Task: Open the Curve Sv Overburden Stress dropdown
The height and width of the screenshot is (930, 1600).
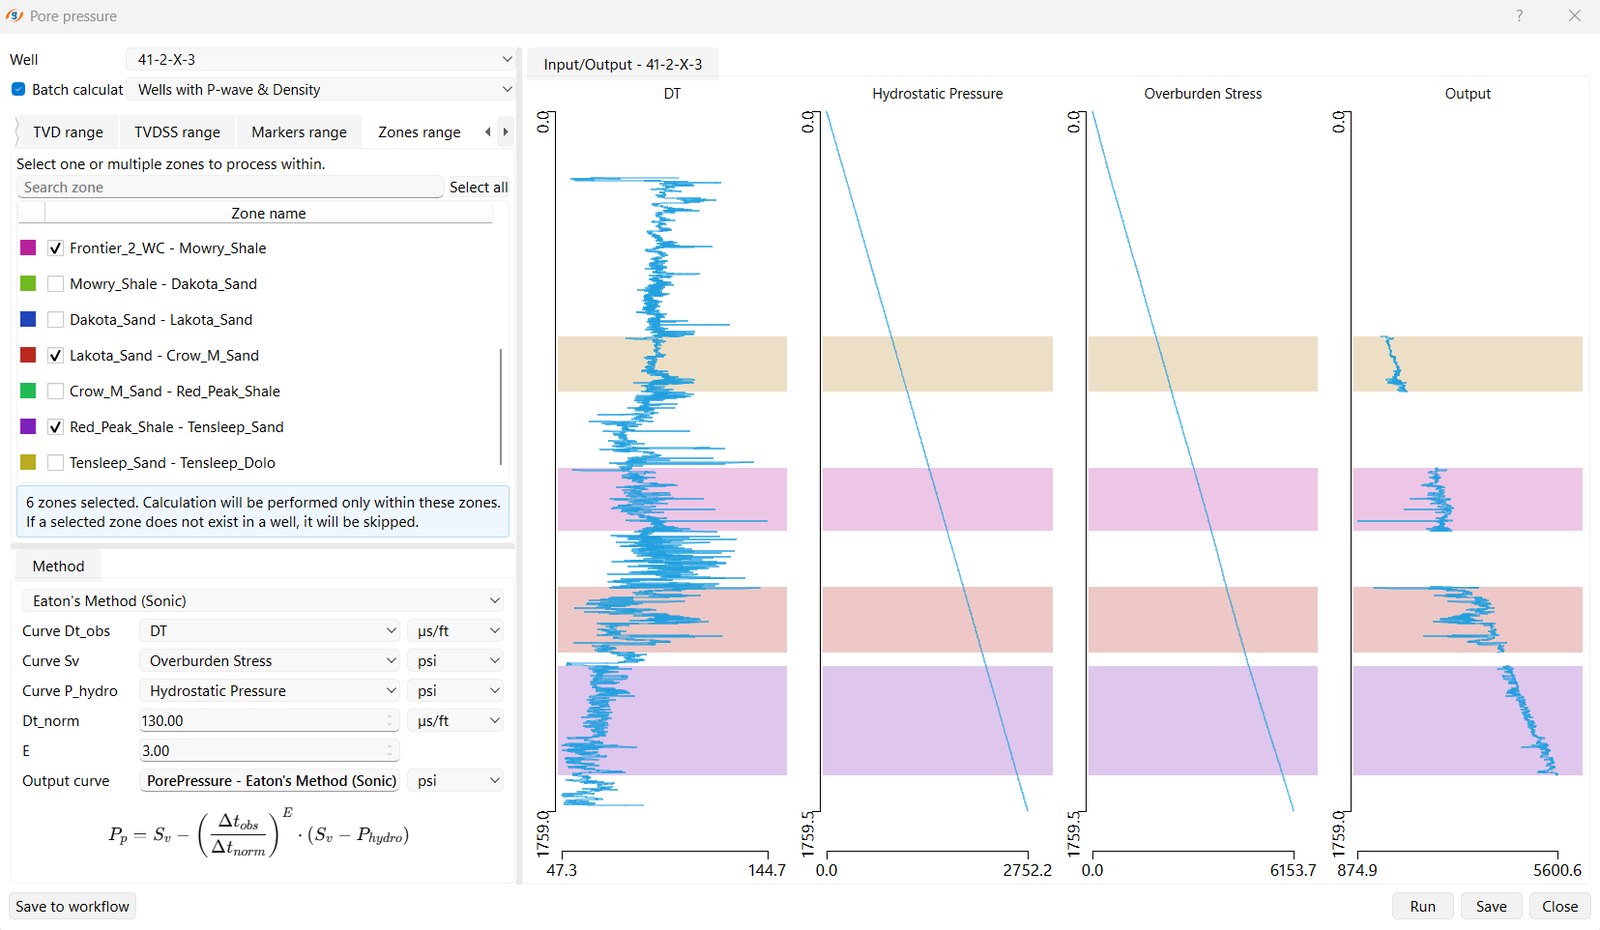Action: pos(269,661)
